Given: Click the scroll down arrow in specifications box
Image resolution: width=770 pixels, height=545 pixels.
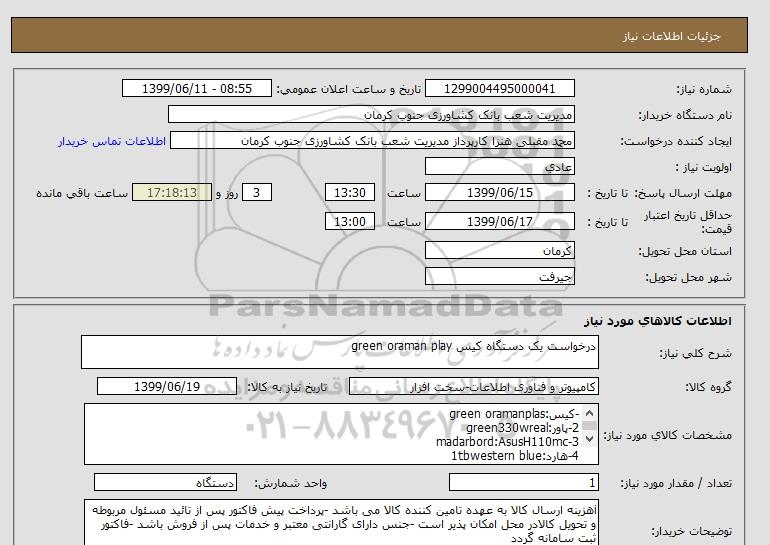Looking at the screenshot, I should pyautogui.click(x=589, y=439).
